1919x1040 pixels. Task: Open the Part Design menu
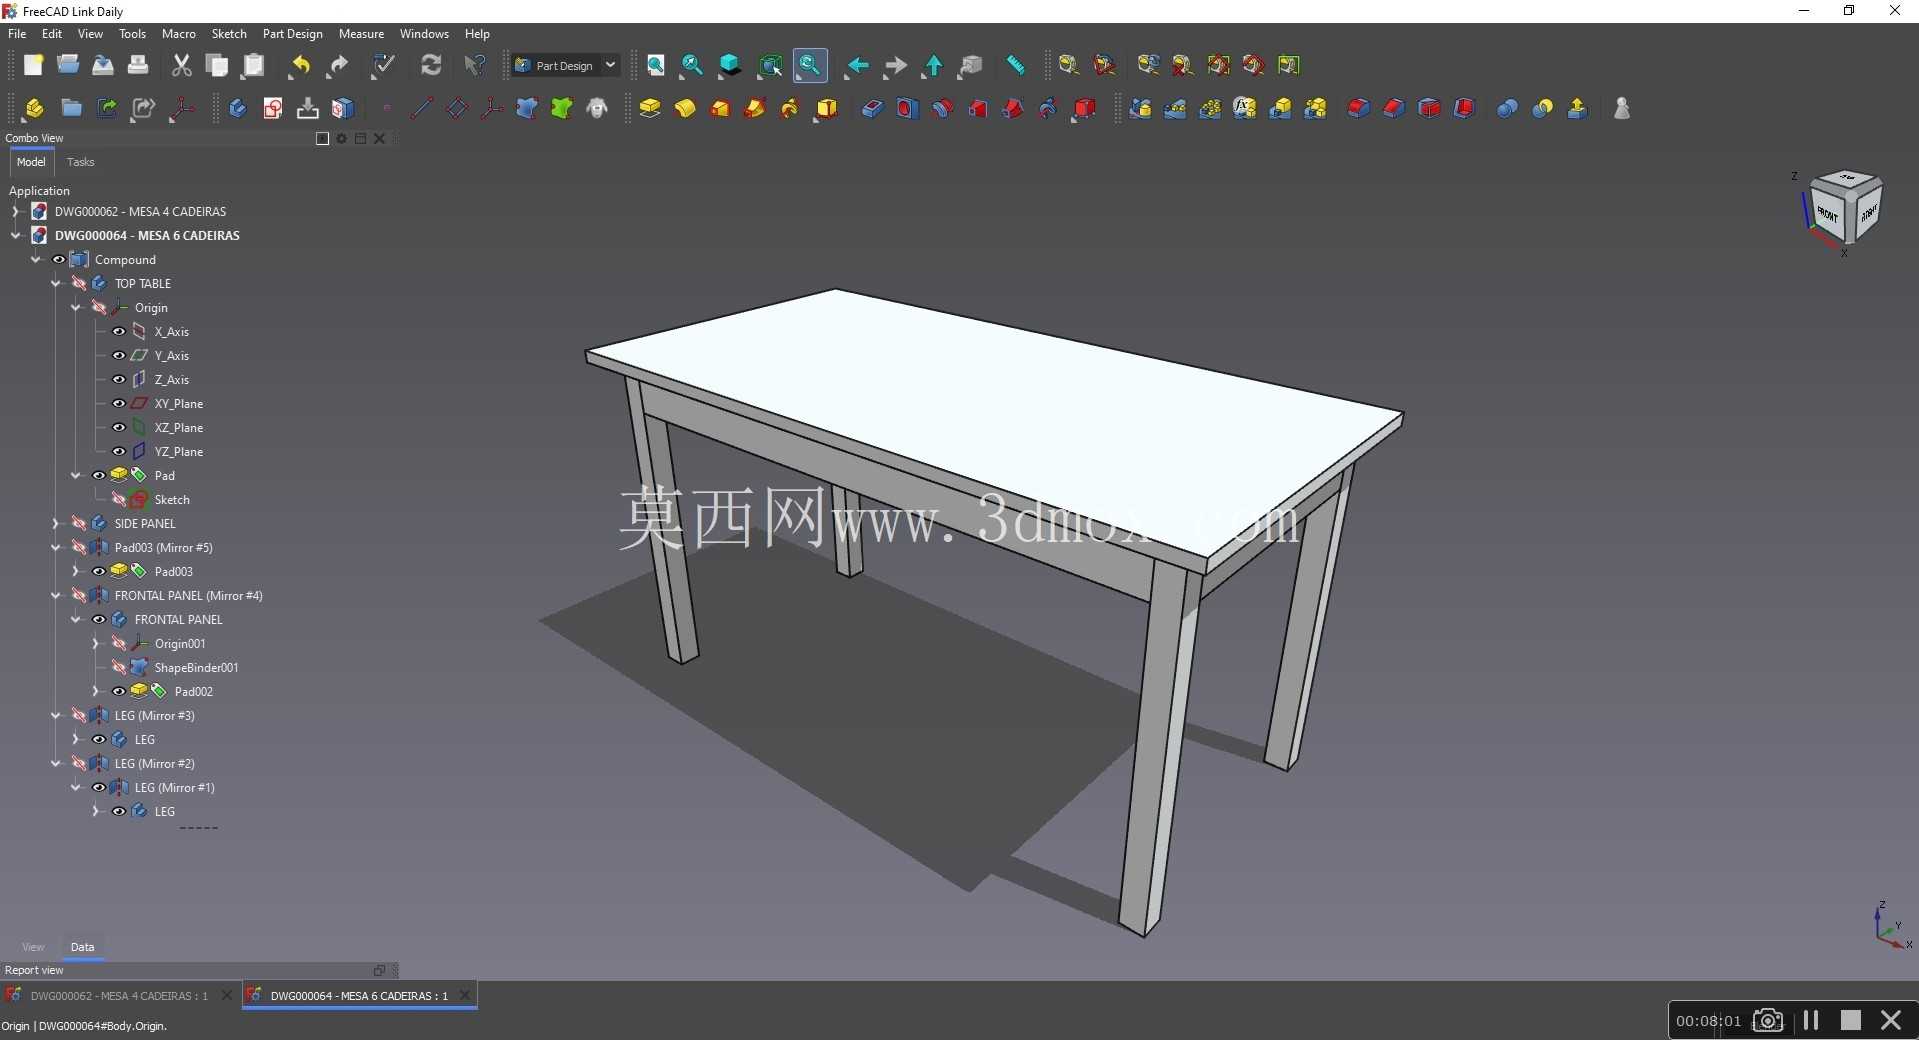[292, 34]
